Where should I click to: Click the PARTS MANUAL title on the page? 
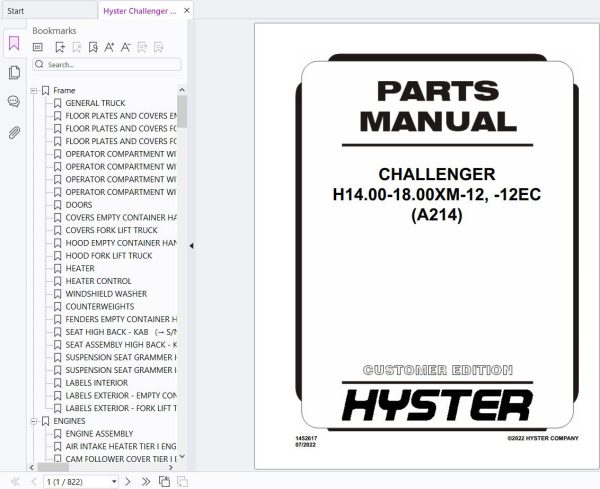point(438,106)
